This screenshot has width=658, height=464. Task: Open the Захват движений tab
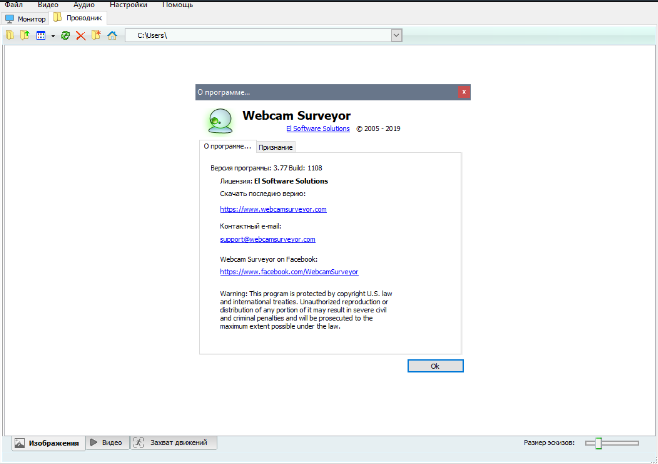click(x=173, y=443)
